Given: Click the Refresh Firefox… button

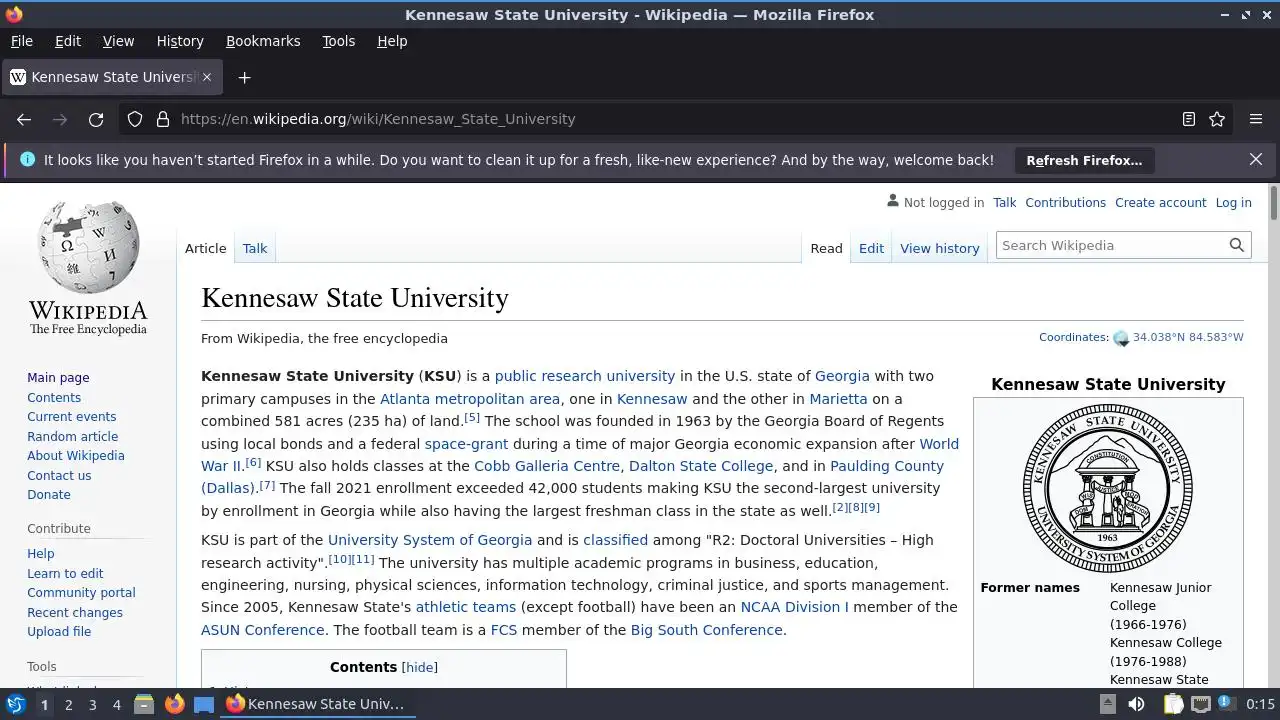Looking at the screenshot, I should (1084, 160).
